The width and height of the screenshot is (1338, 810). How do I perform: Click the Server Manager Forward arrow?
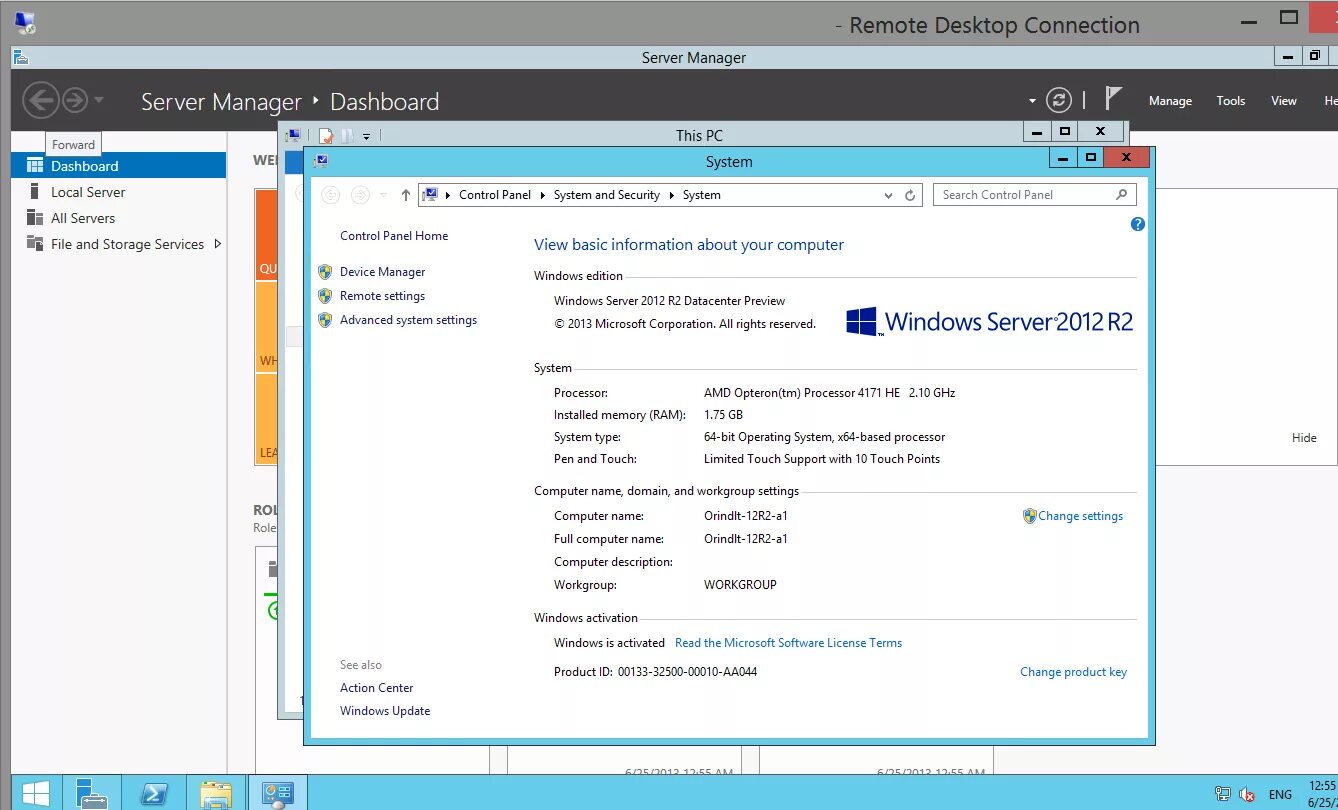coord(75,100)
